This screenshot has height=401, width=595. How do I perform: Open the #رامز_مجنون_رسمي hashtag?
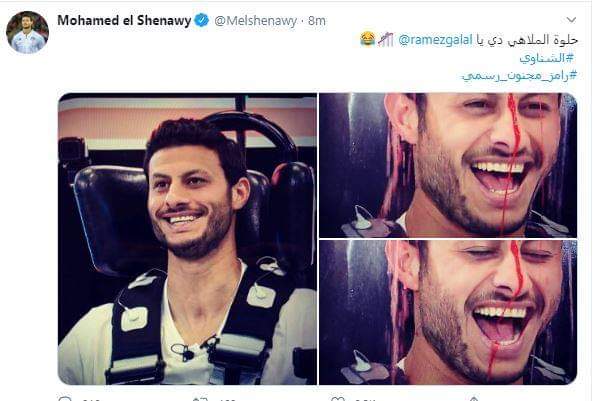click(519, 75)
